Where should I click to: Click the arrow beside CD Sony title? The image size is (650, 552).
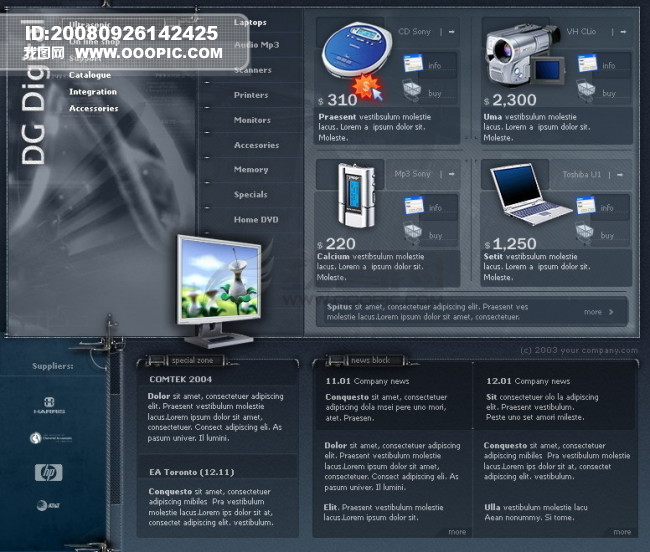point(452,32)
